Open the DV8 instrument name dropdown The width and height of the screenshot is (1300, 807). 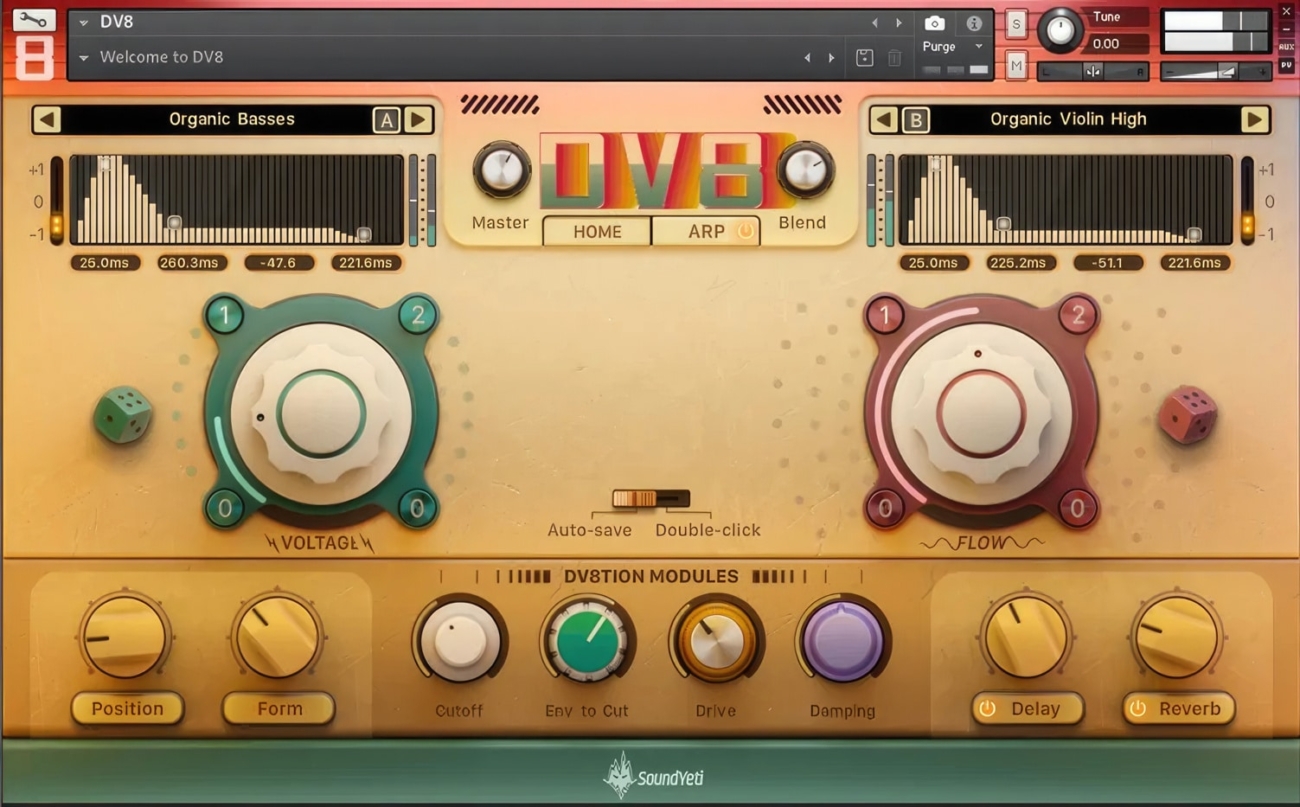pos(84,22)
